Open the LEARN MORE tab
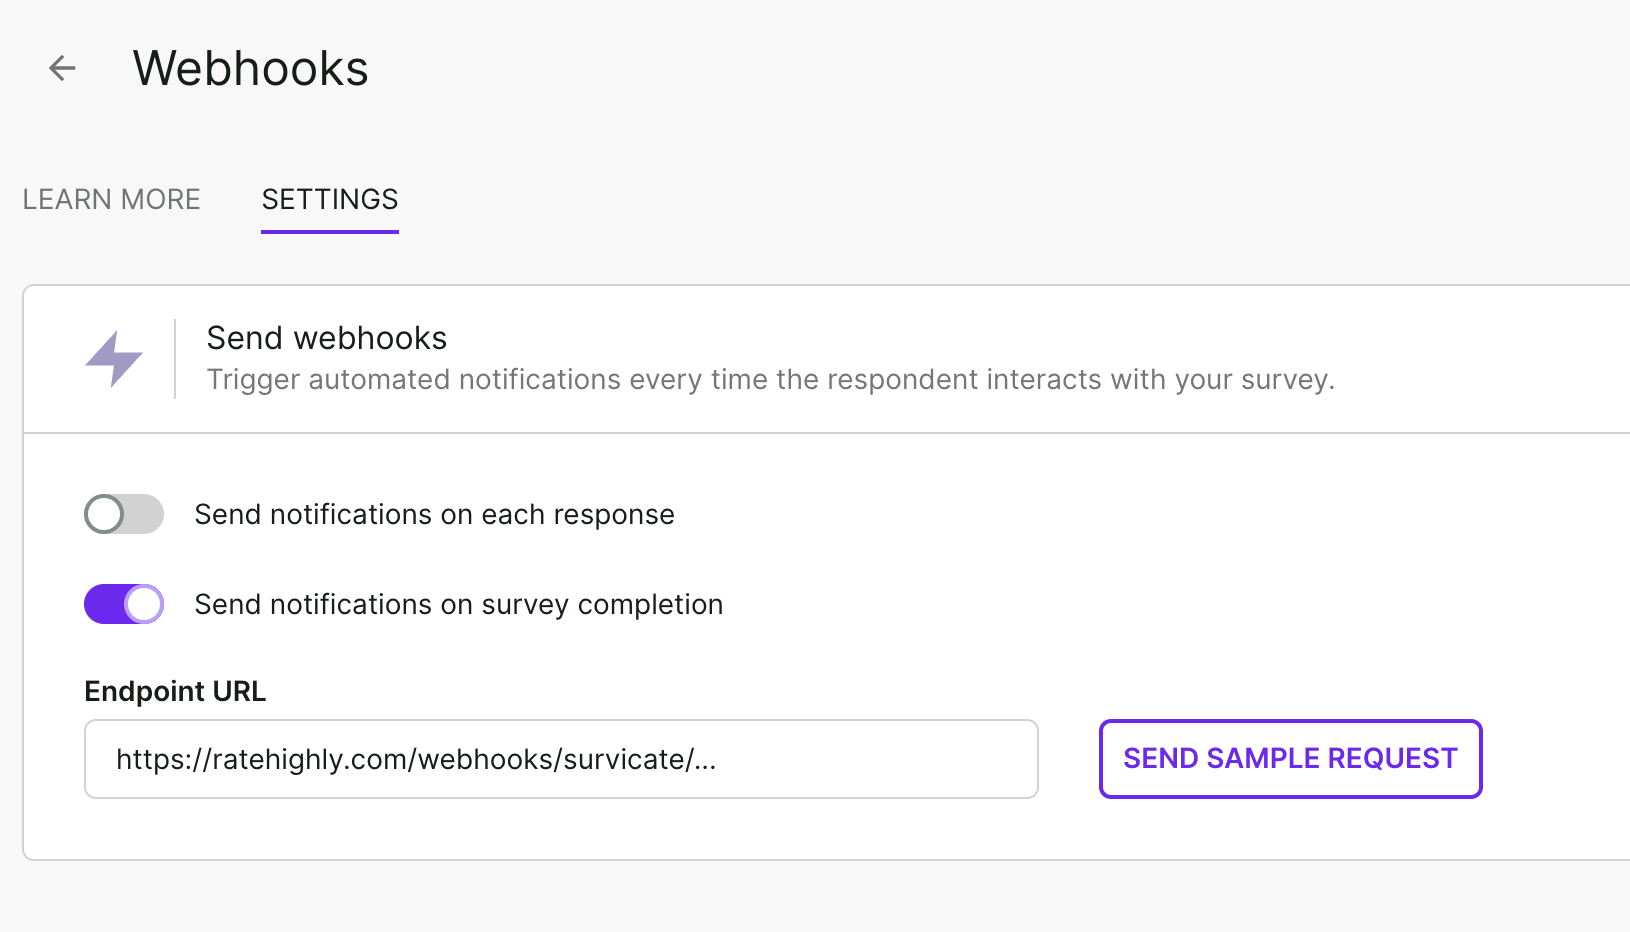The height and width of the screenshot is (932, 1630). (x=111, y=199)
